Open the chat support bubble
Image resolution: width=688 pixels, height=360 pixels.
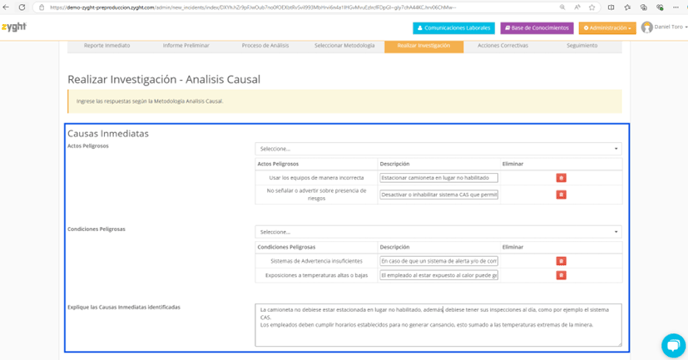point(674,346)
